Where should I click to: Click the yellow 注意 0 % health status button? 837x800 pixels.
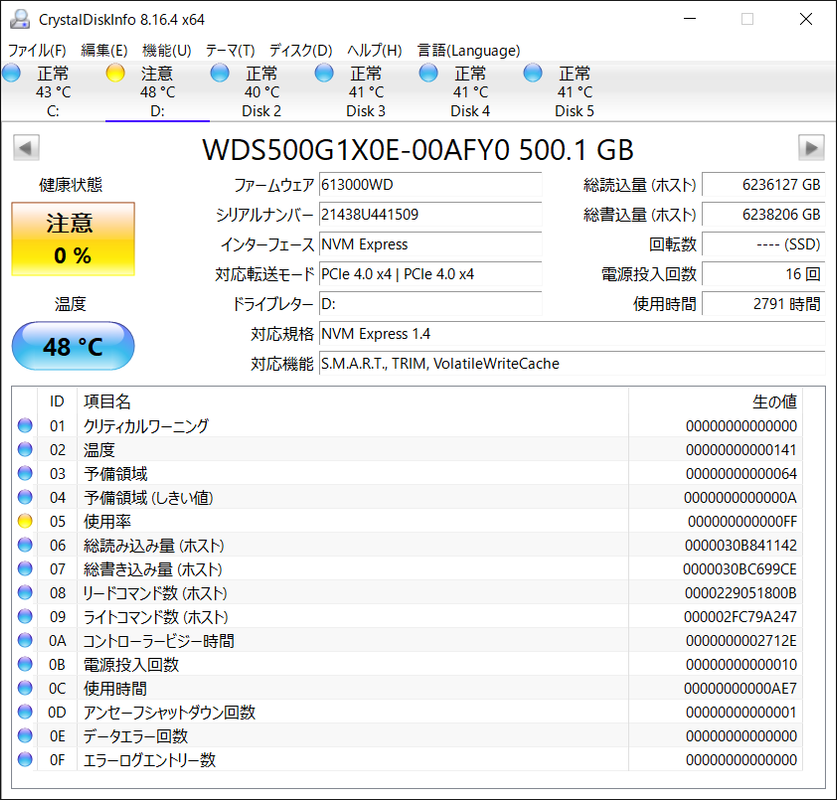click(x=73, y=239)
